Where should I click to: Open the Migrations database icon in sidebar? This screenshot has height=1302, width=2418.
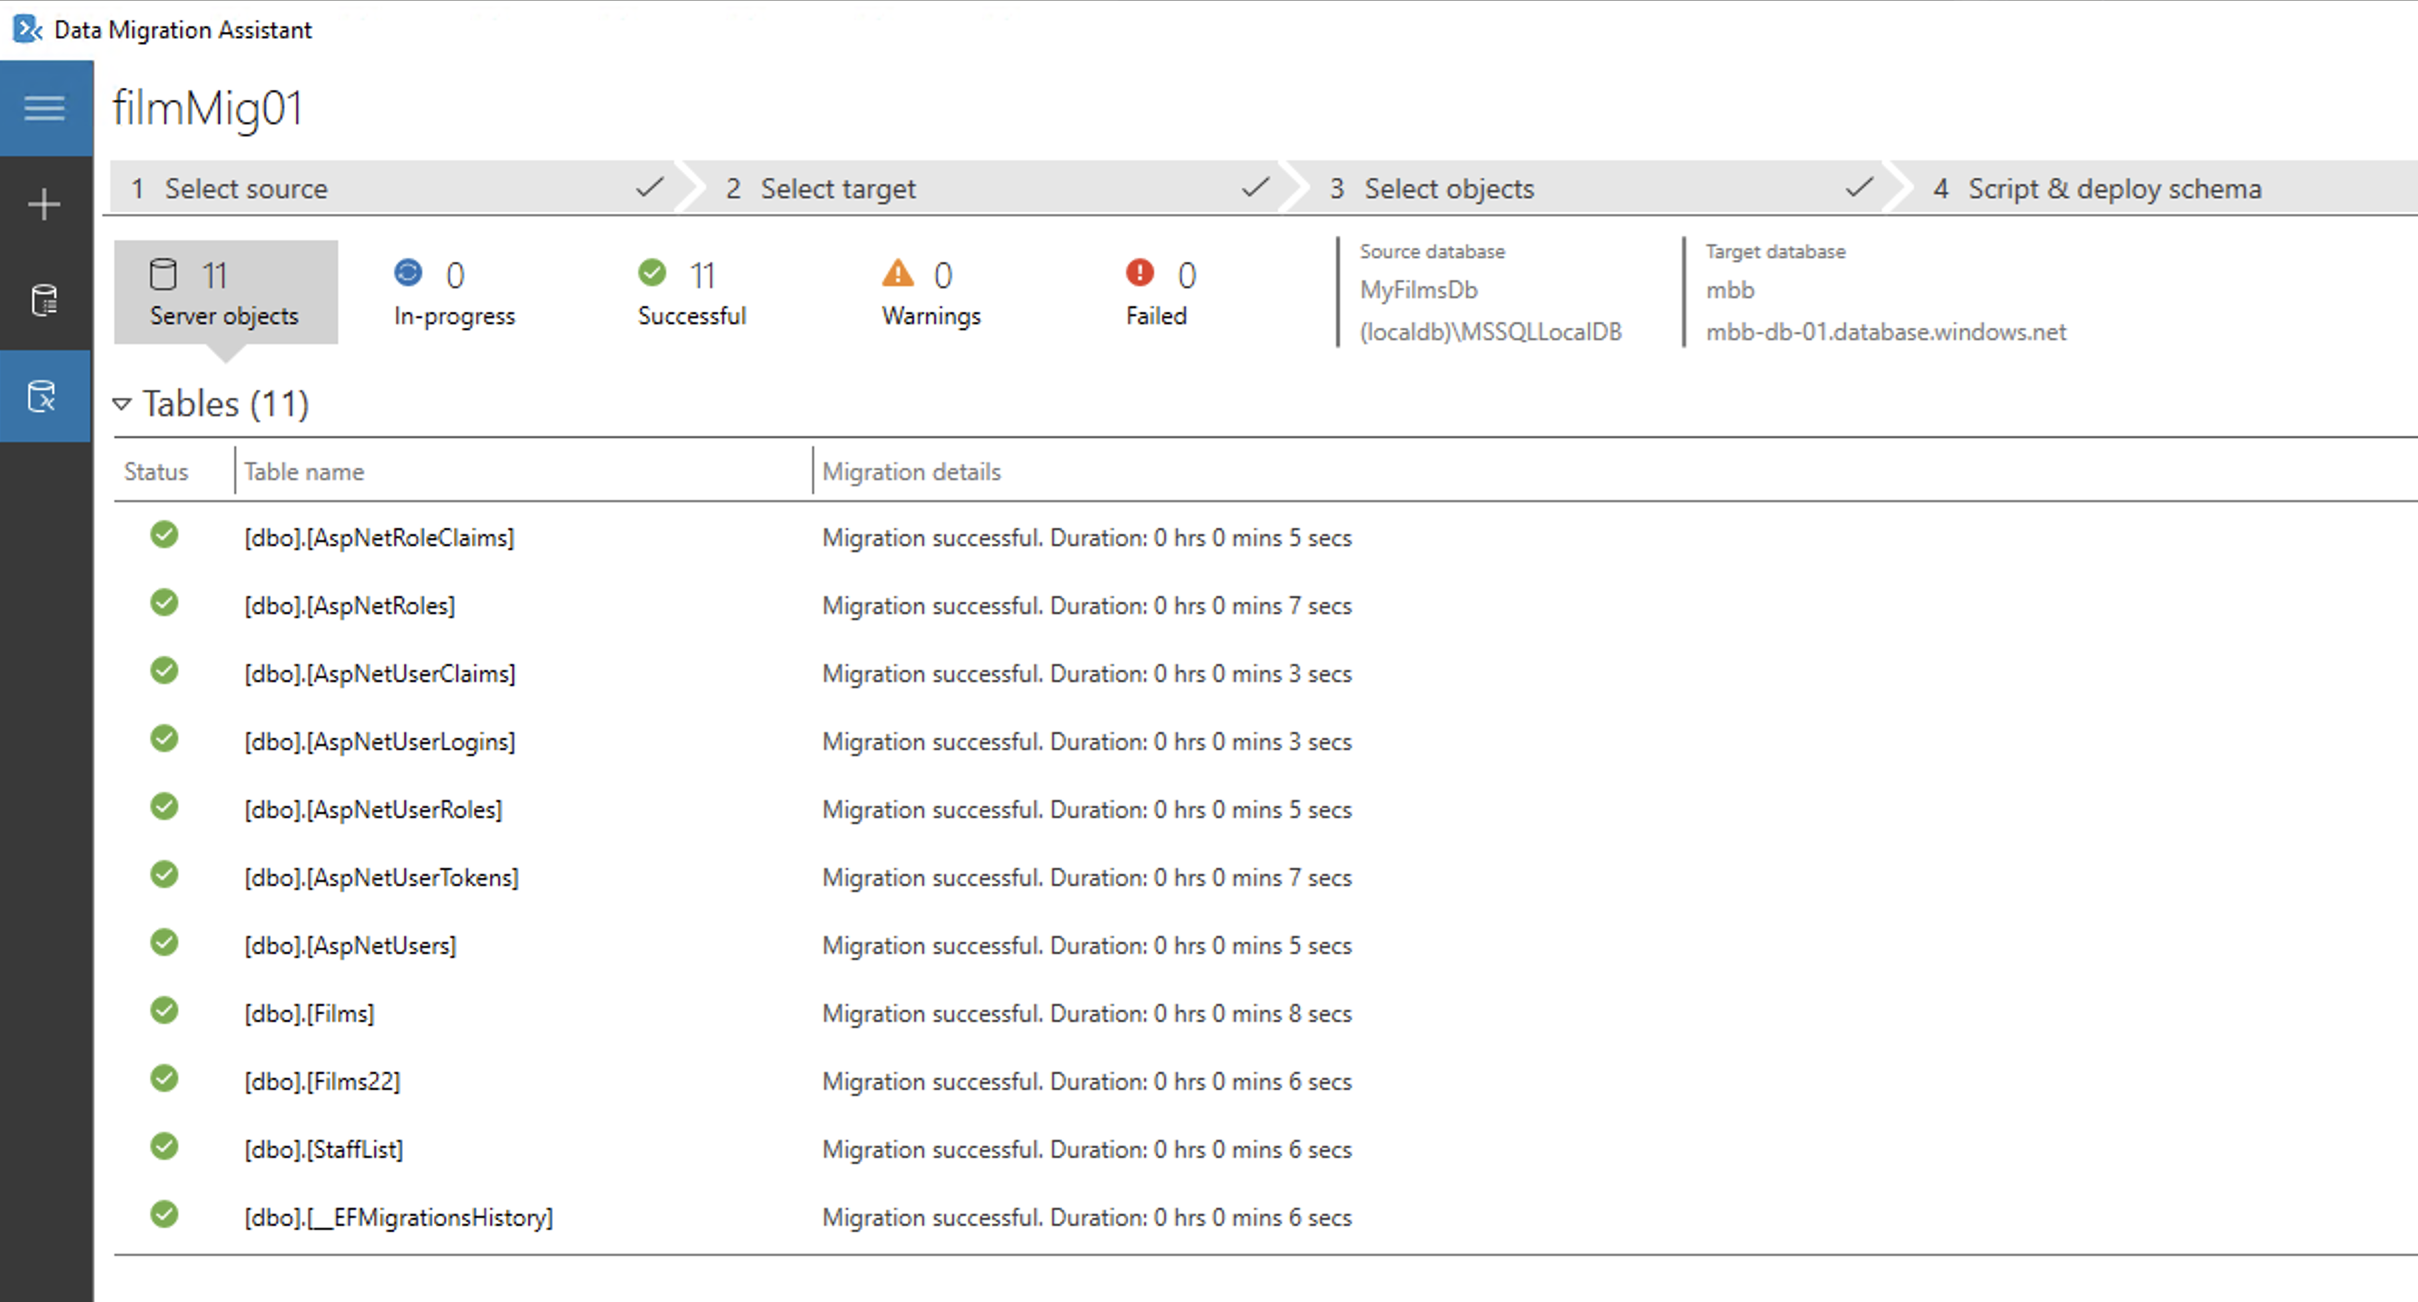(x=44, y=396)
